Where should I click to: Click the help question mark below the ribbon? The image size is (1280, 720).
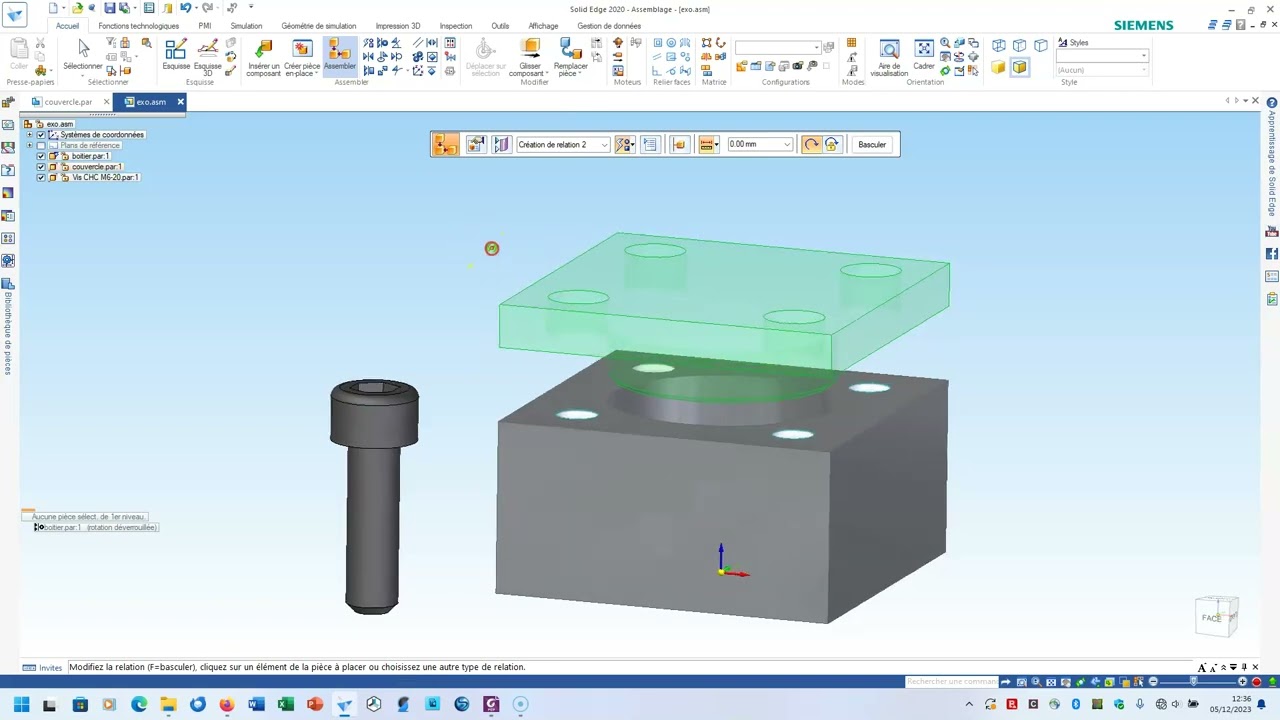(1272, 102)
